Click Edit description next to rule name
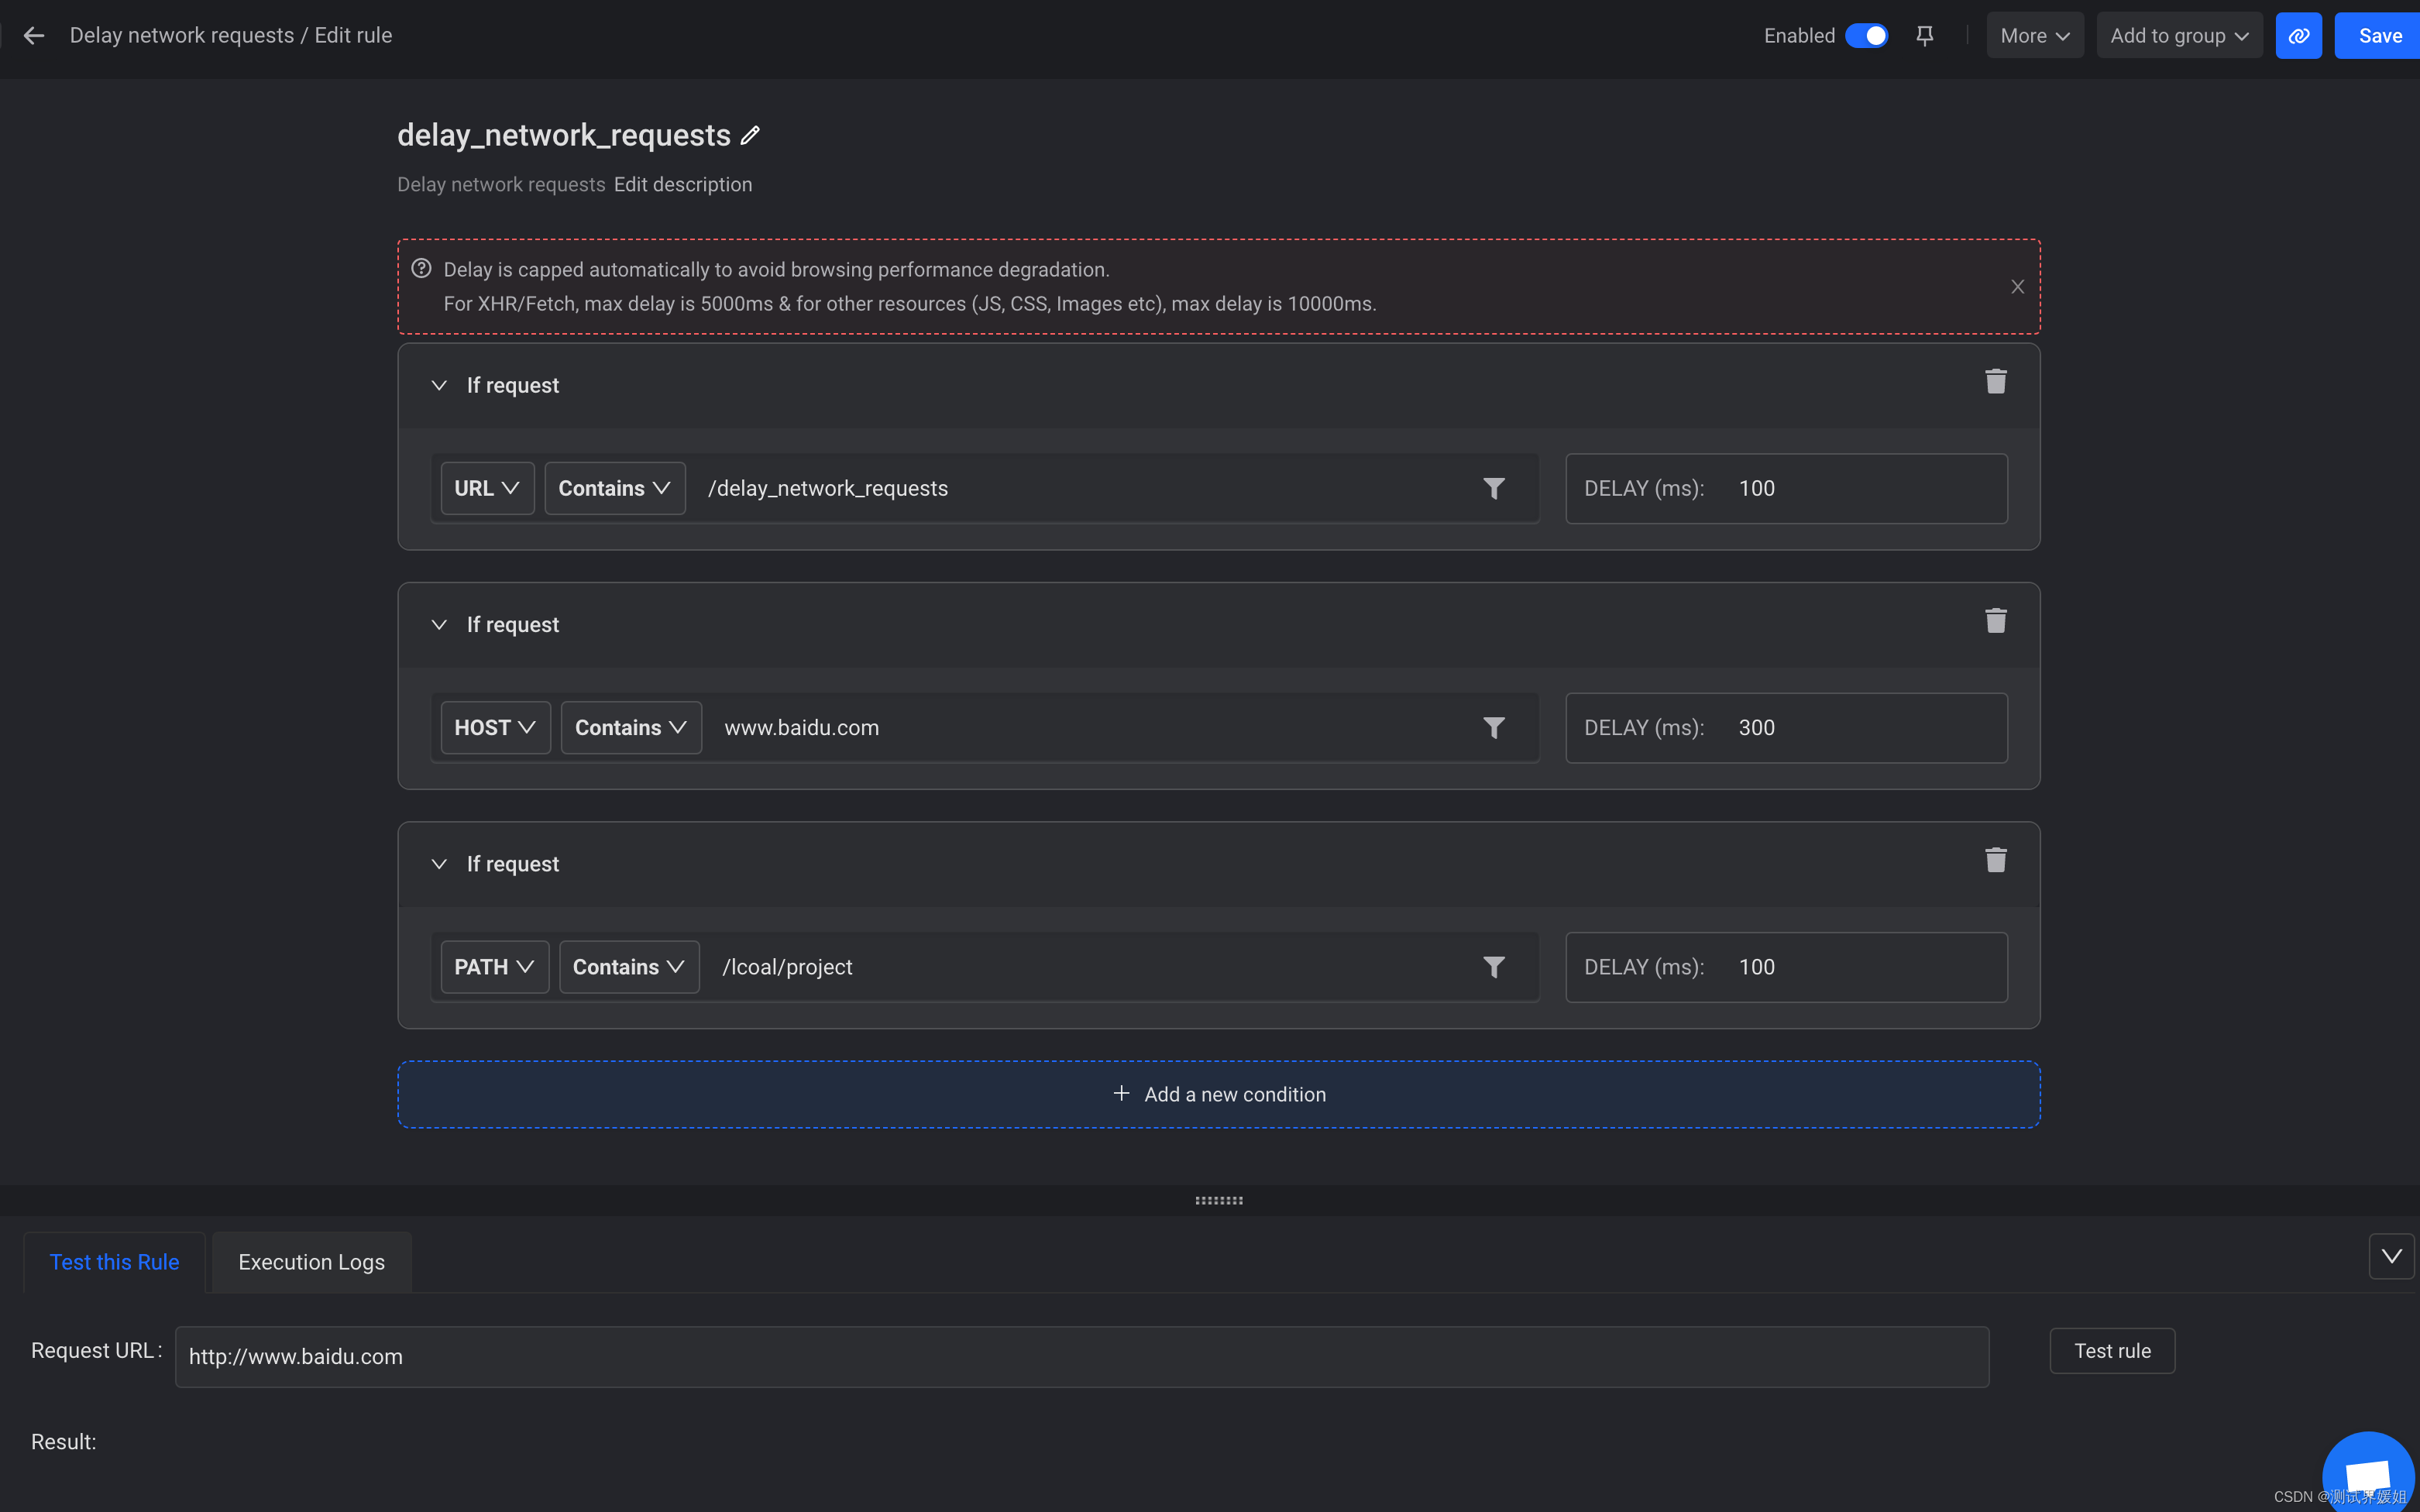 683,184
